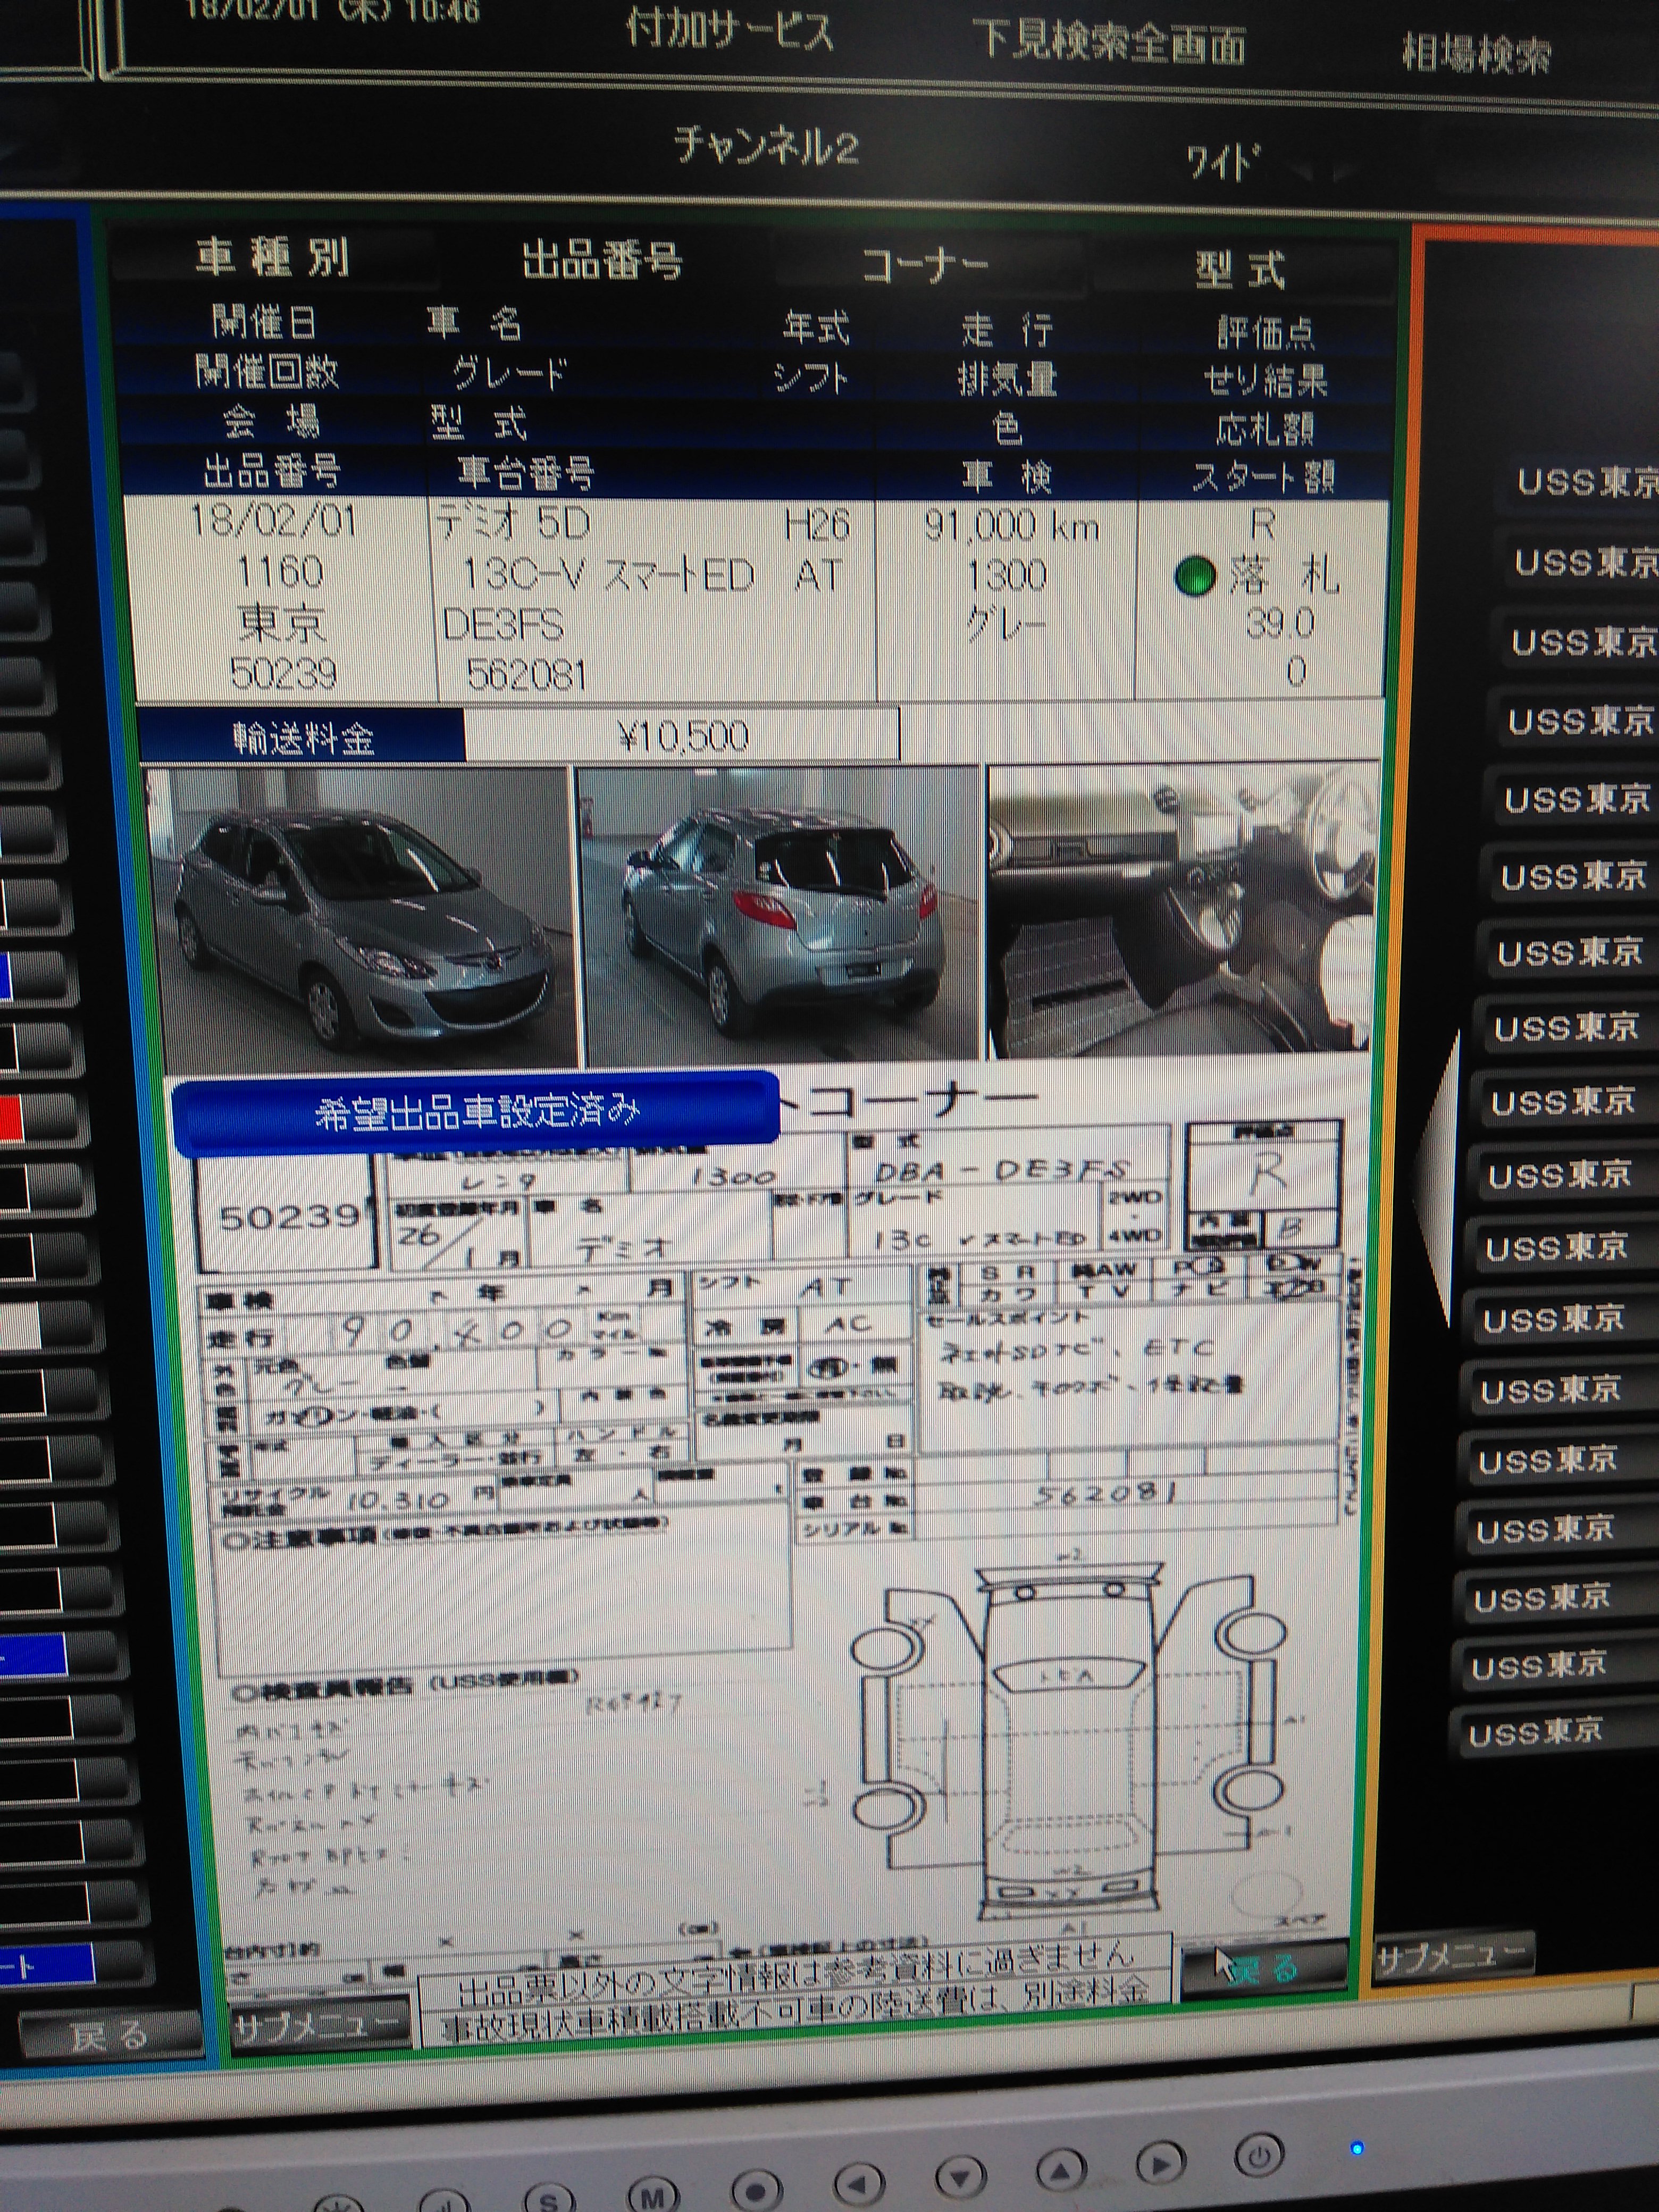The height and width of the screenshot is (2212, 1659).
Task: Switch to the 車種別 tab
Action: 272,258
